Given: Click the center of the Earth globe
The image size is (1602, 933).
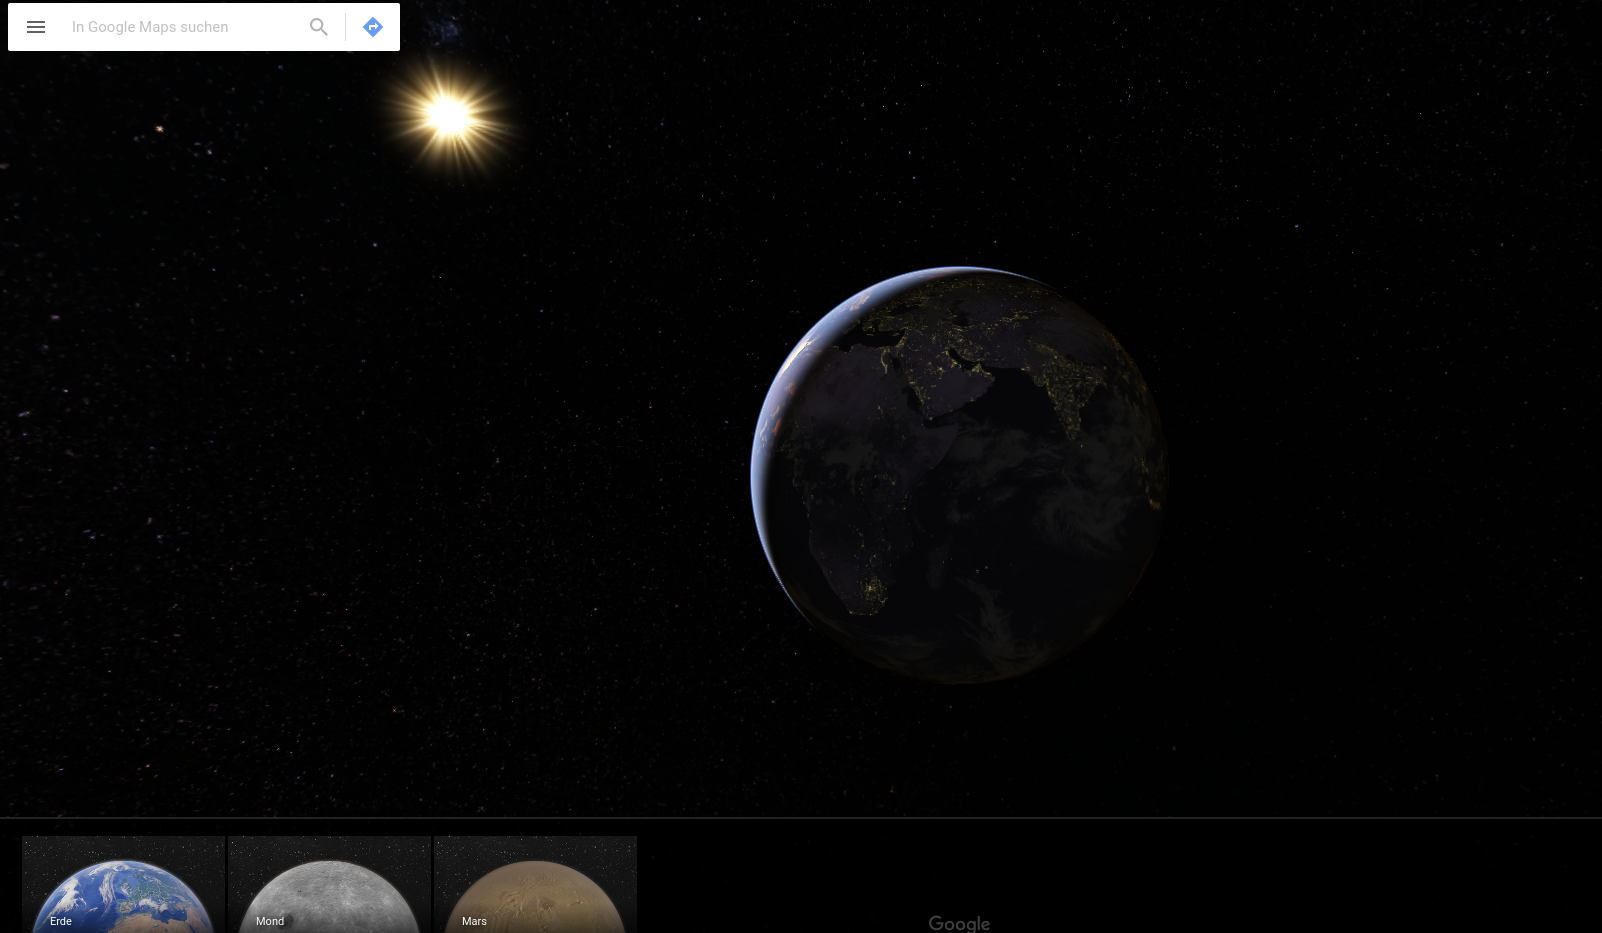Looking at the screenshot, I should click(x=958, y=475).
